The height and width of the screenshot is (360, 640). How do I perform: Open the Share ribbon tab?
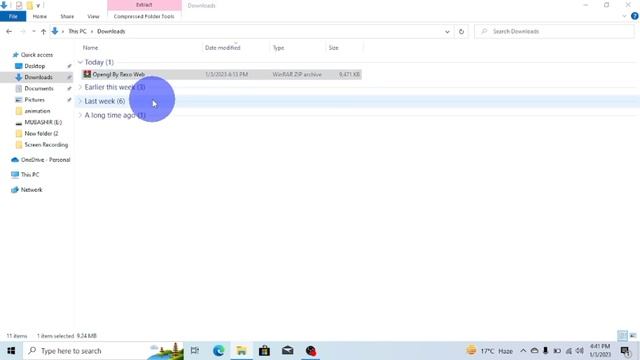pos(67,16)
